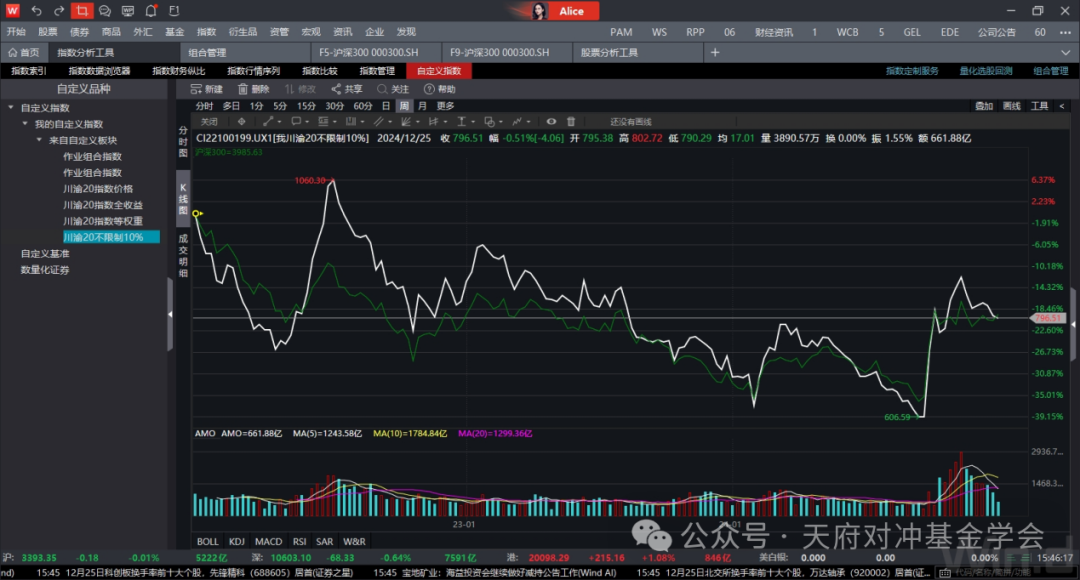The width and height of the screenshot is (1080, 580).
Task: Switch the chart to 日 daily period
Action: click(x=386, y=105)
